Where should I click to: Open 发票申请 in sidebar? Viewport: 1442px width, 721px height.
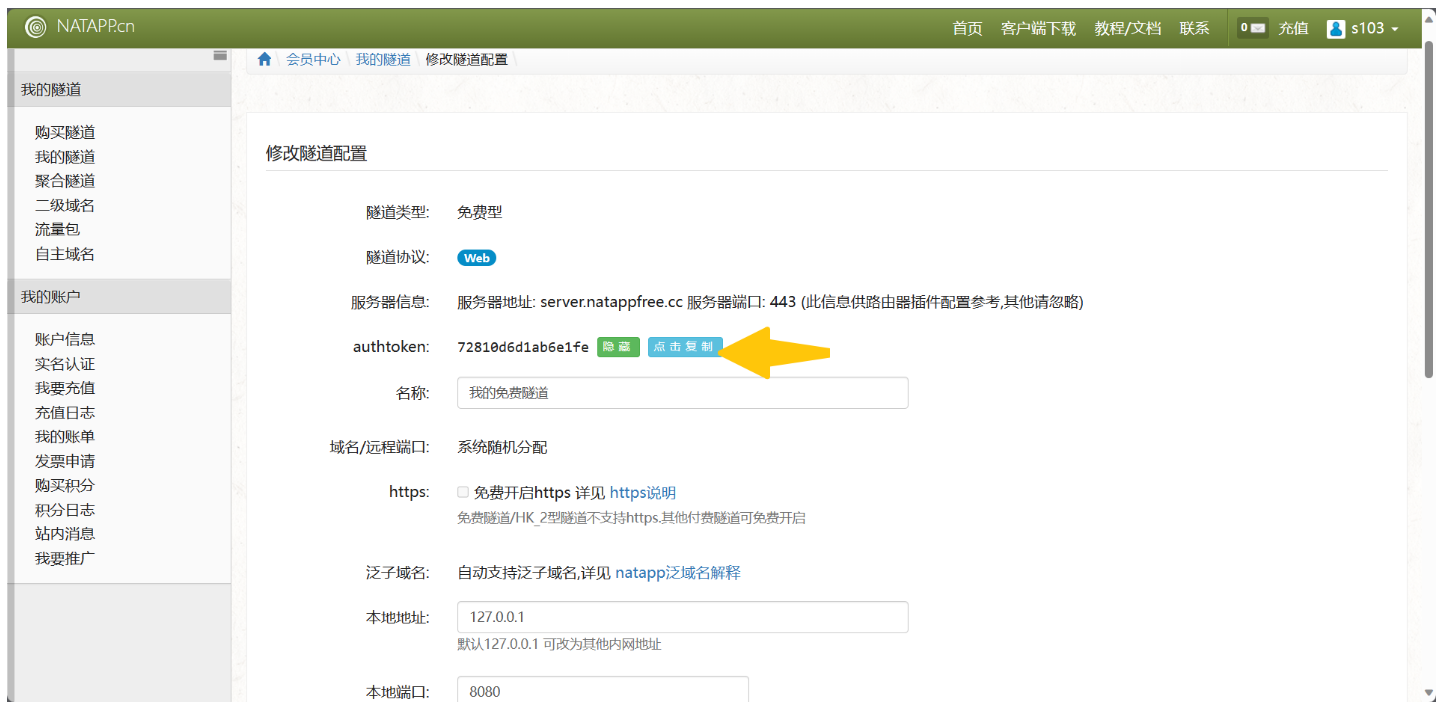point(65,461)
